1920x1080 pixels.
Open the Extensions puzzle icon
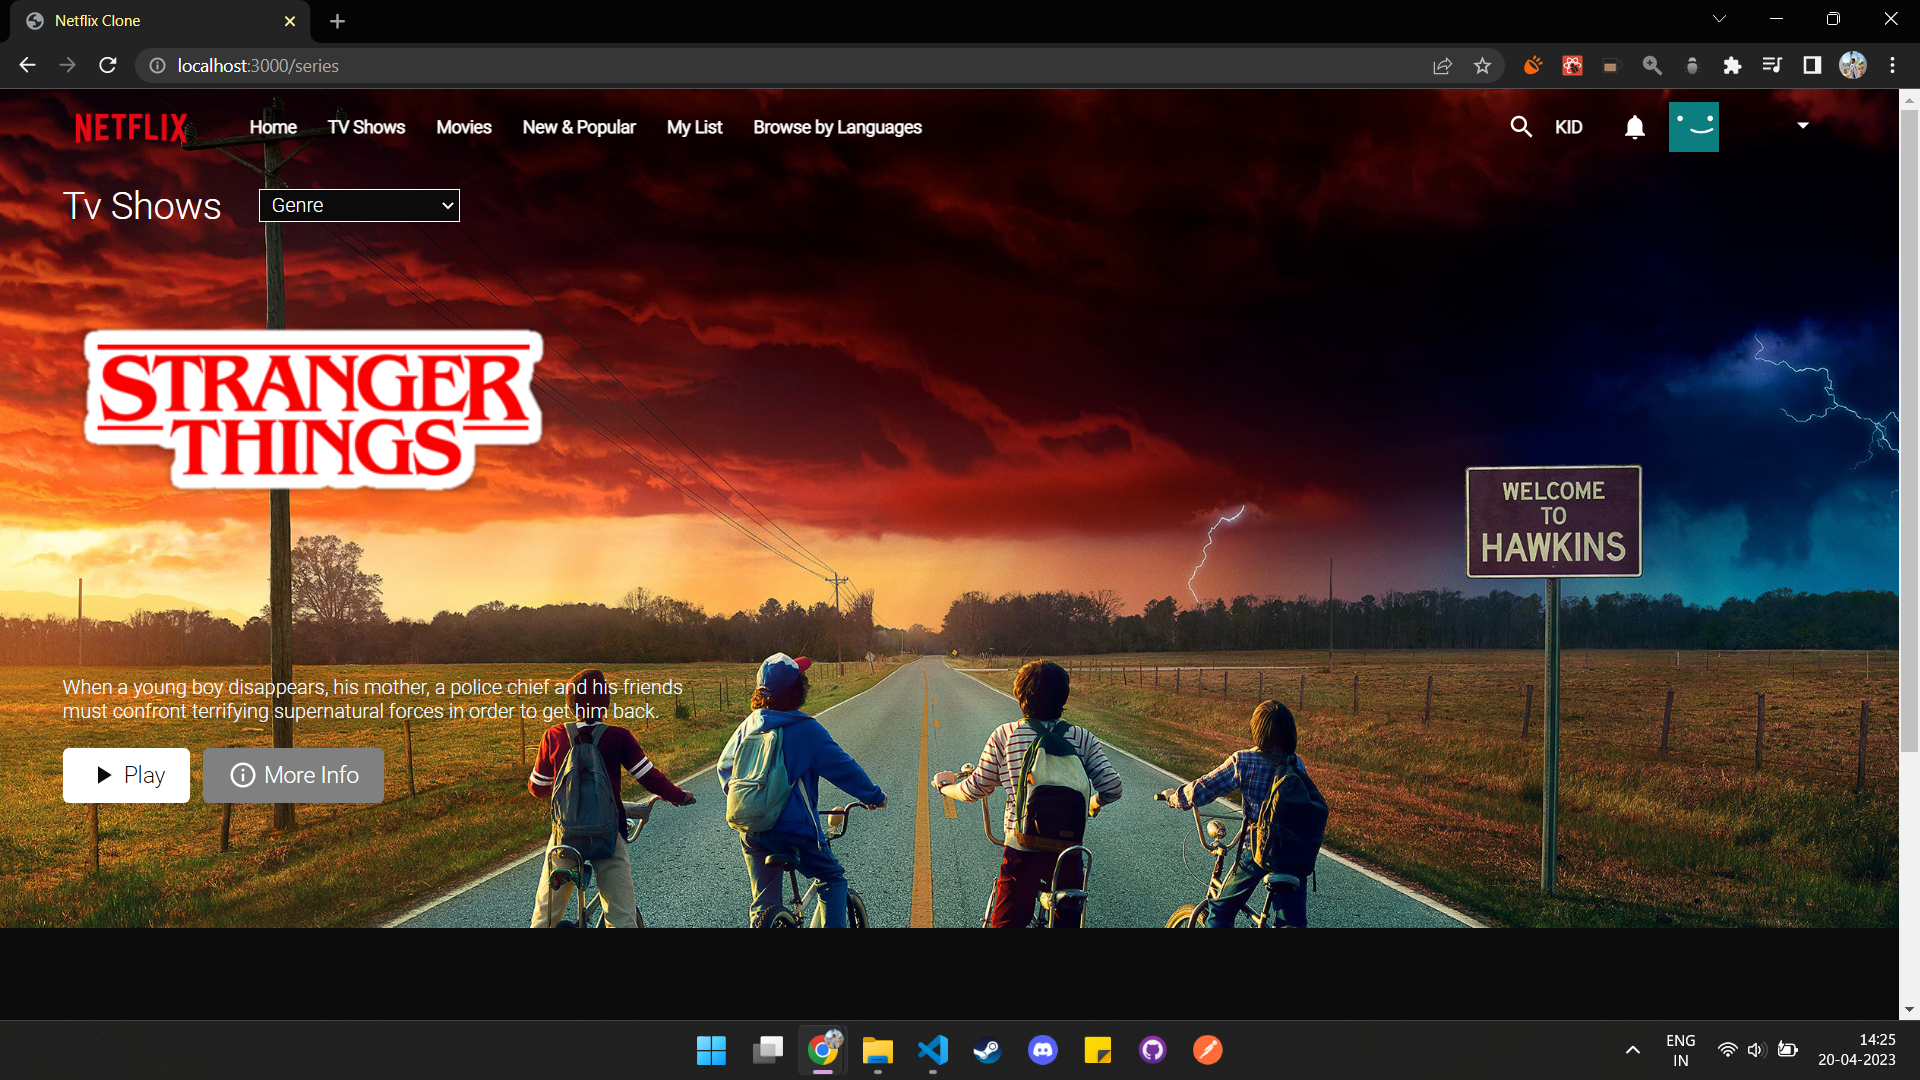1732,65
